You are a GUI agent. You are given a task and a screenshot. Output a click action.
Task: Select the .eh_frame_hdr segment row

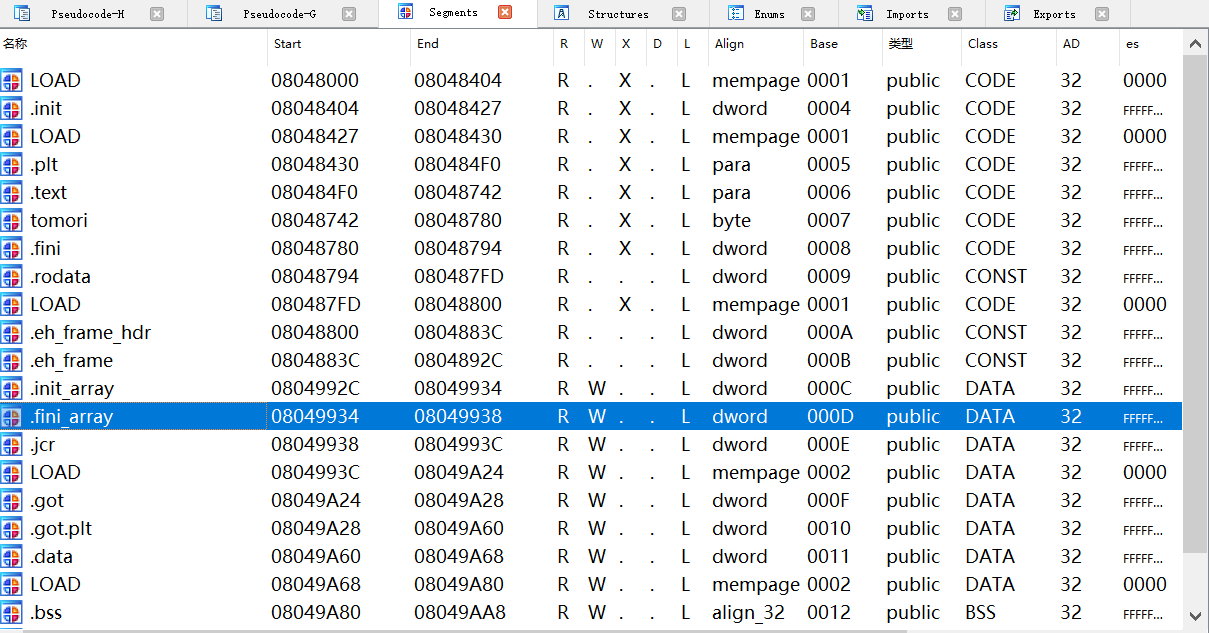pyautogui.click(x=90, y=333)
